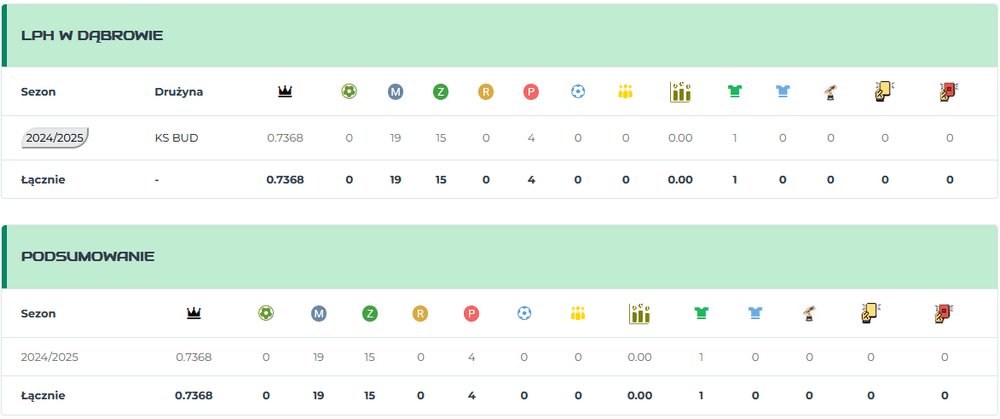Click the yellow players group icon in Podsumowanie

[578, 313]
